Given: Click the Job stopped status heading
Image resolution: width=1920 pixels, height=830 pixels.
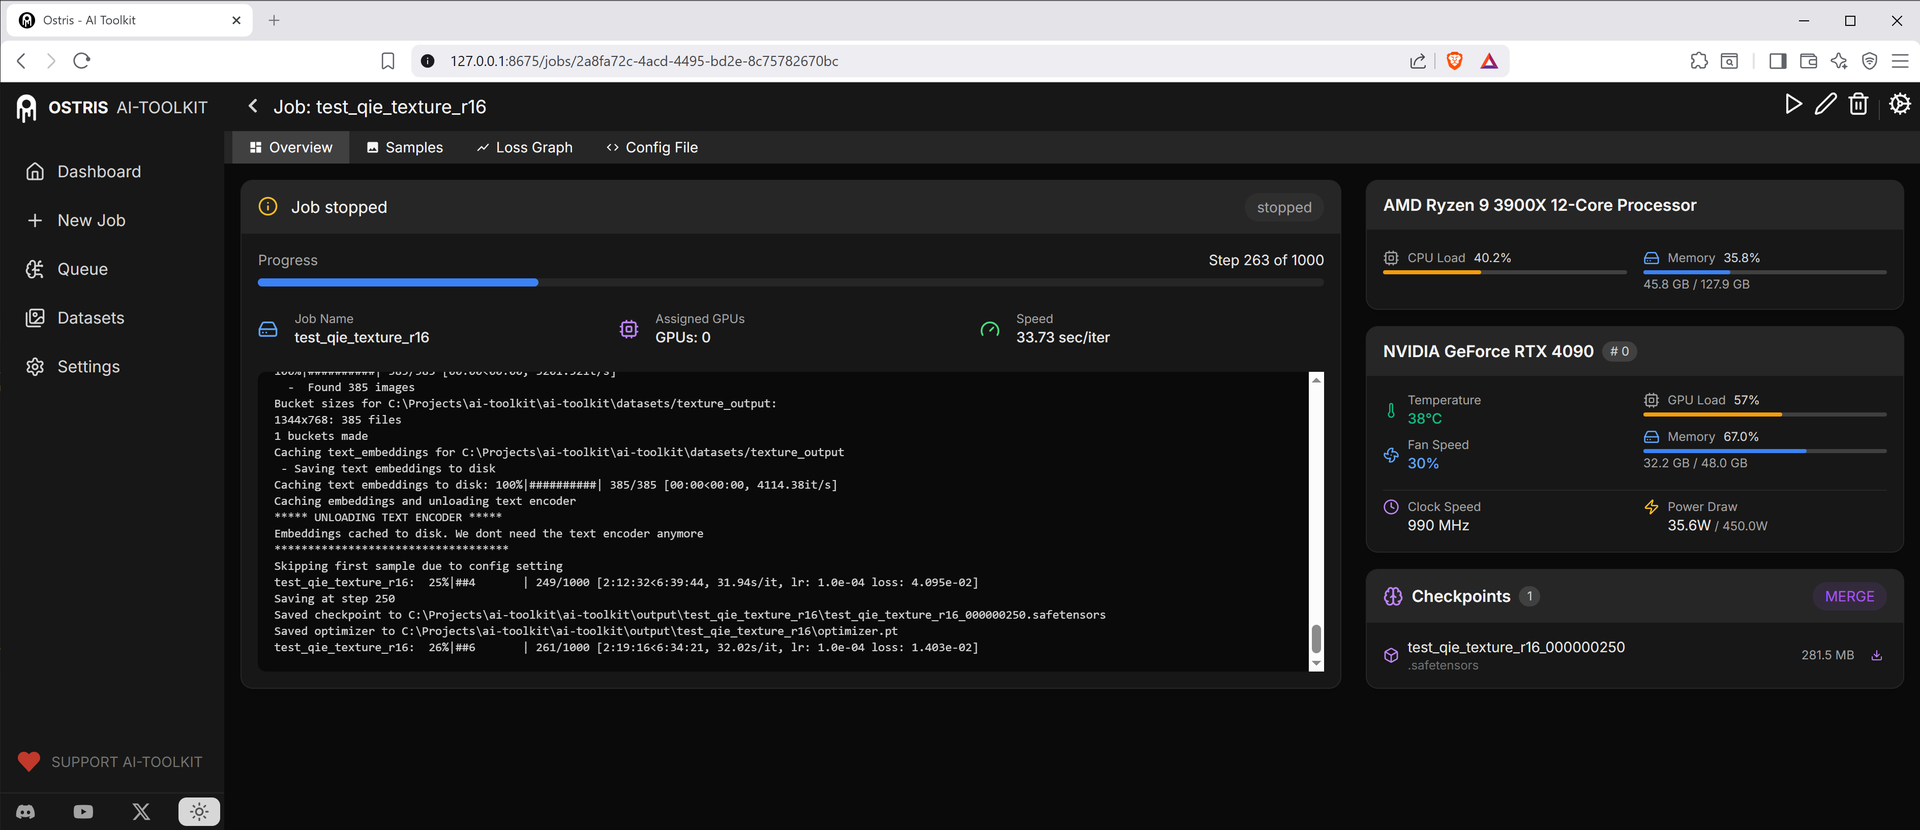Looking at the screenshot, I should (x=339, y=207).
